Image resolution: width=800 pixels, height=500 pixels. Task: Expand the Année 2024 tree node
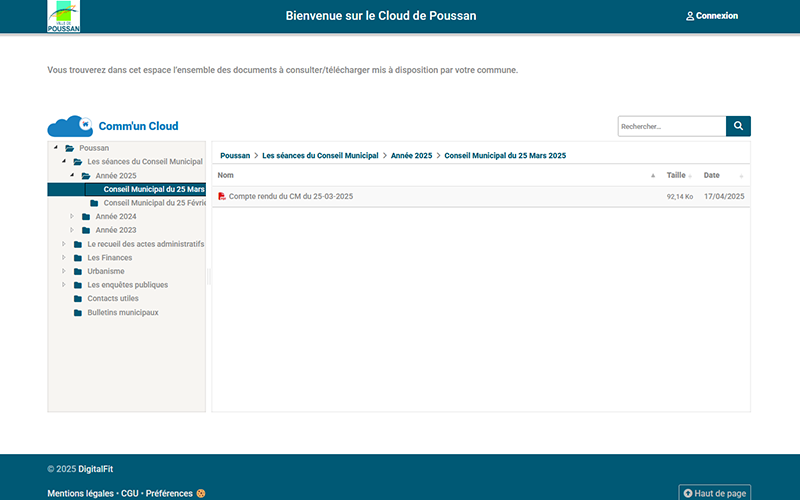coord(72,216)
